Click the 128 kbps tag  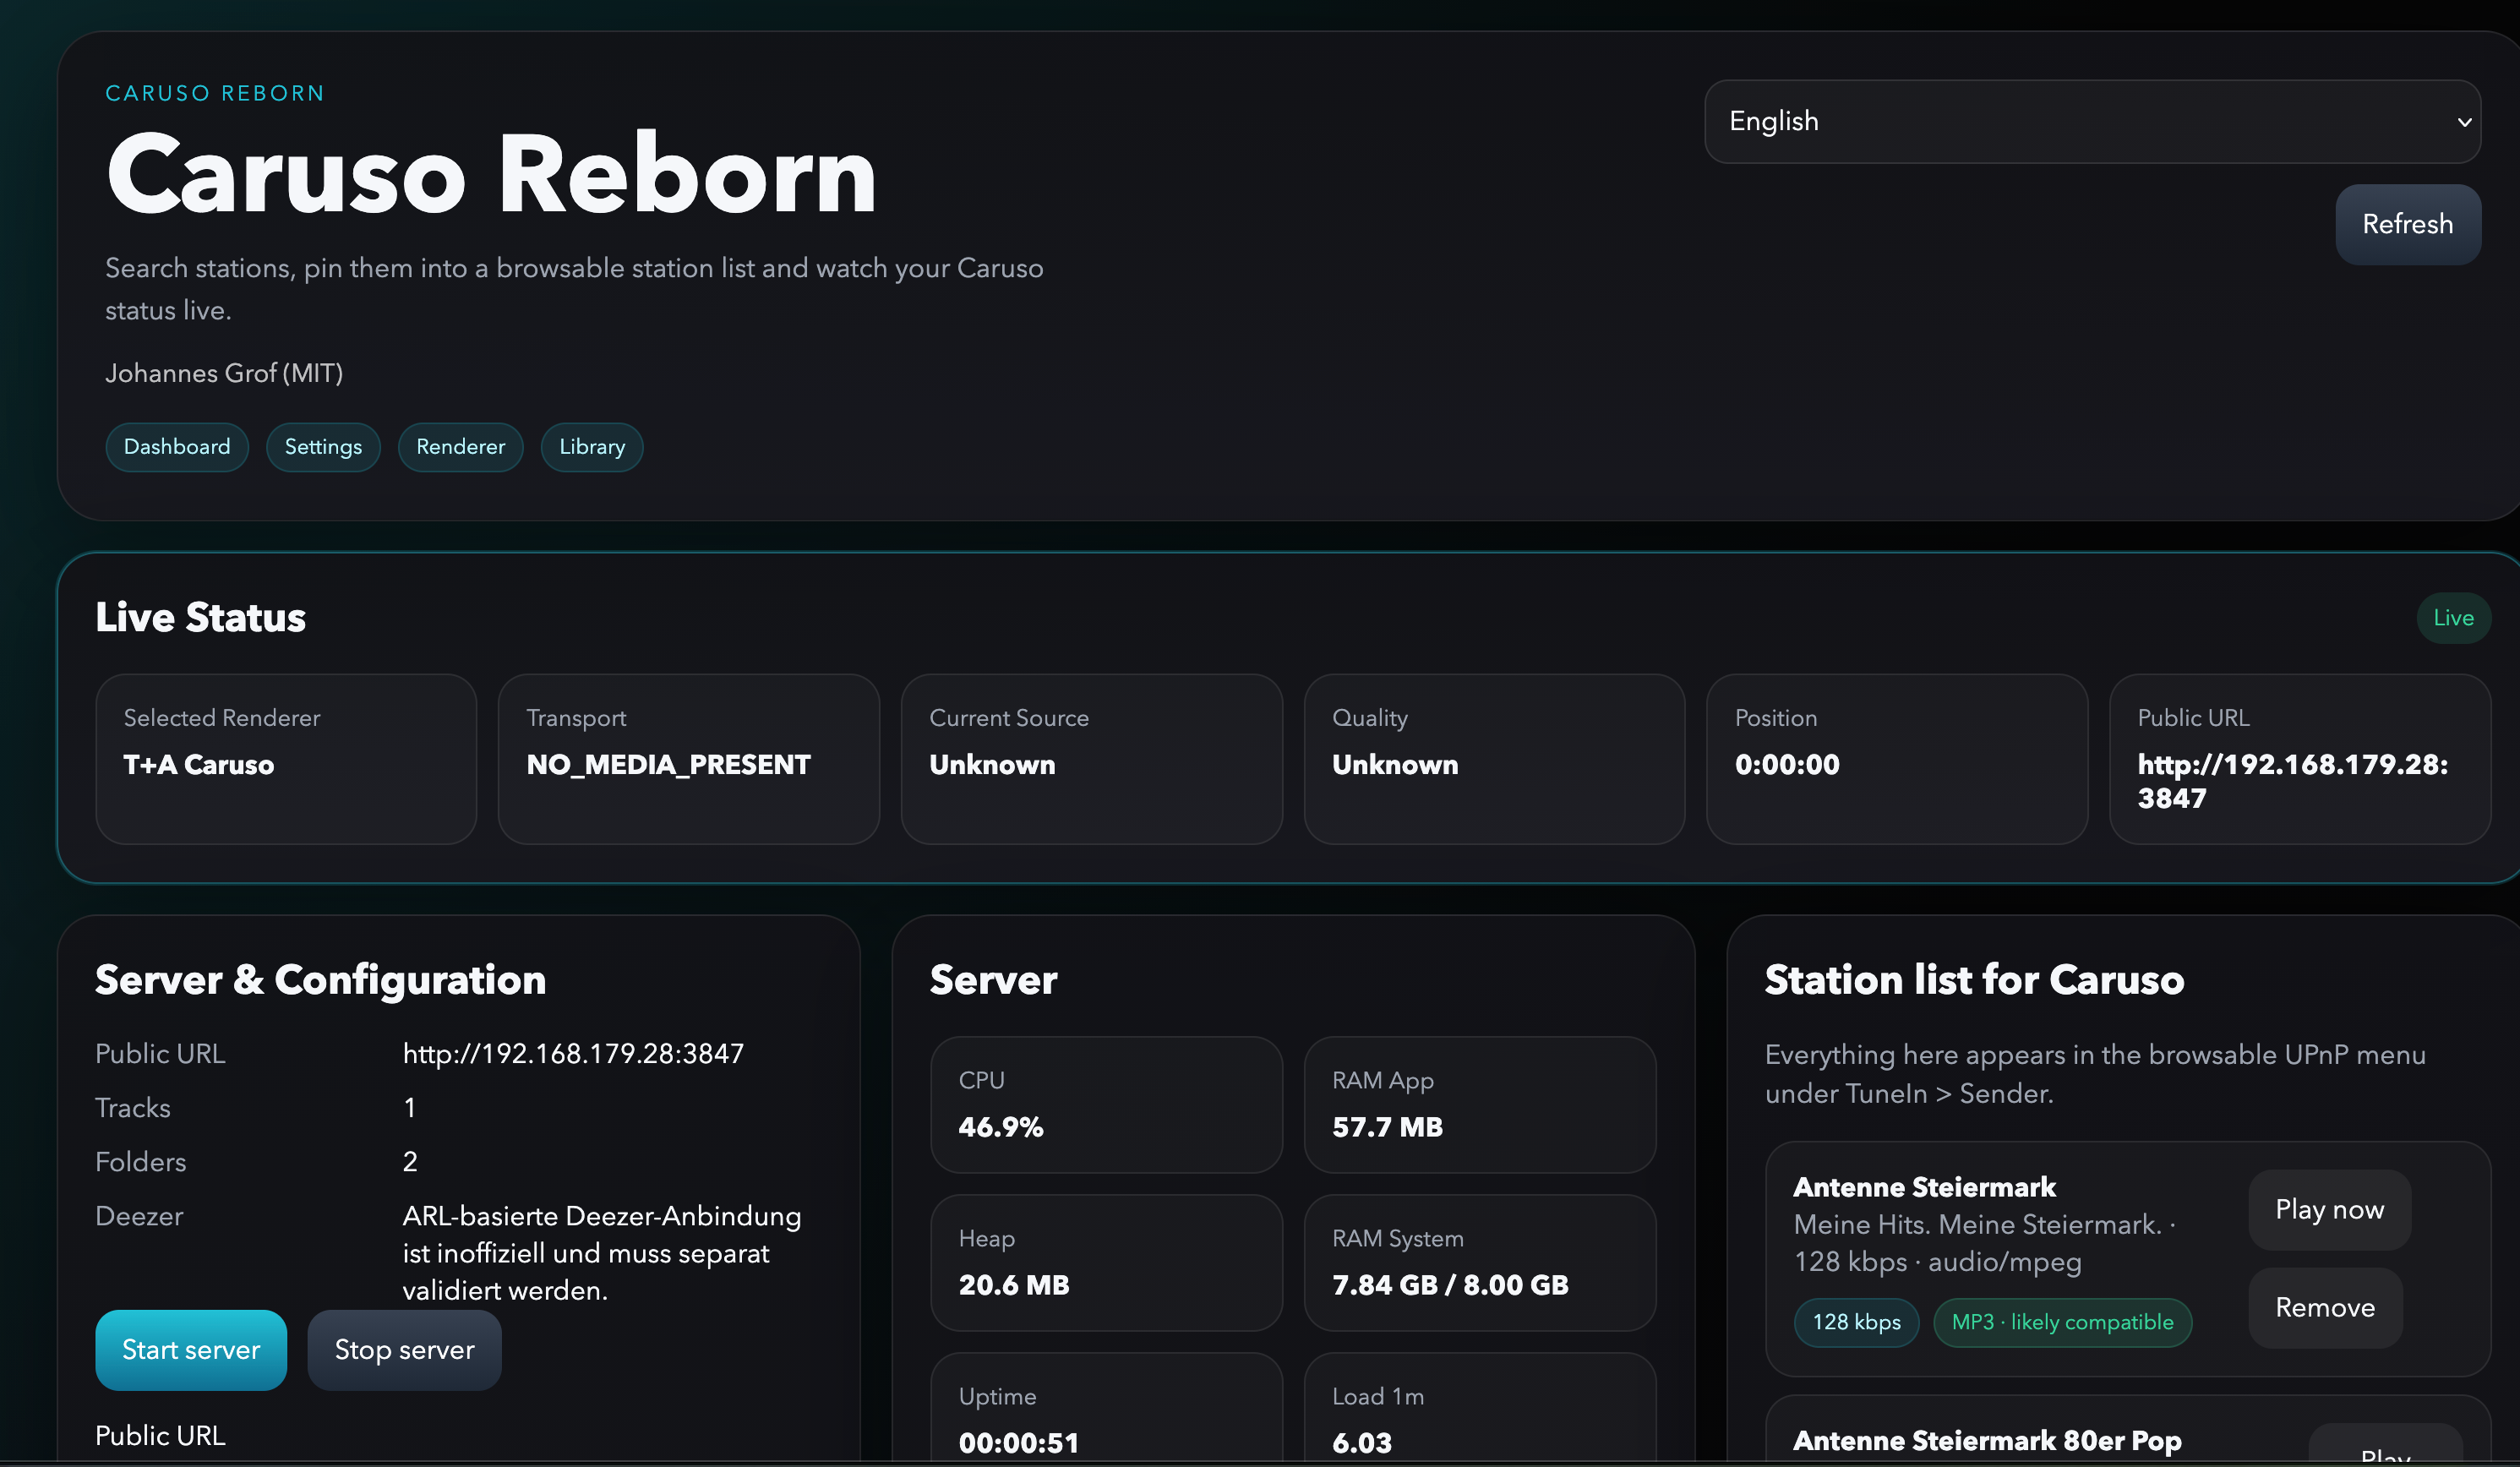1856,1323
